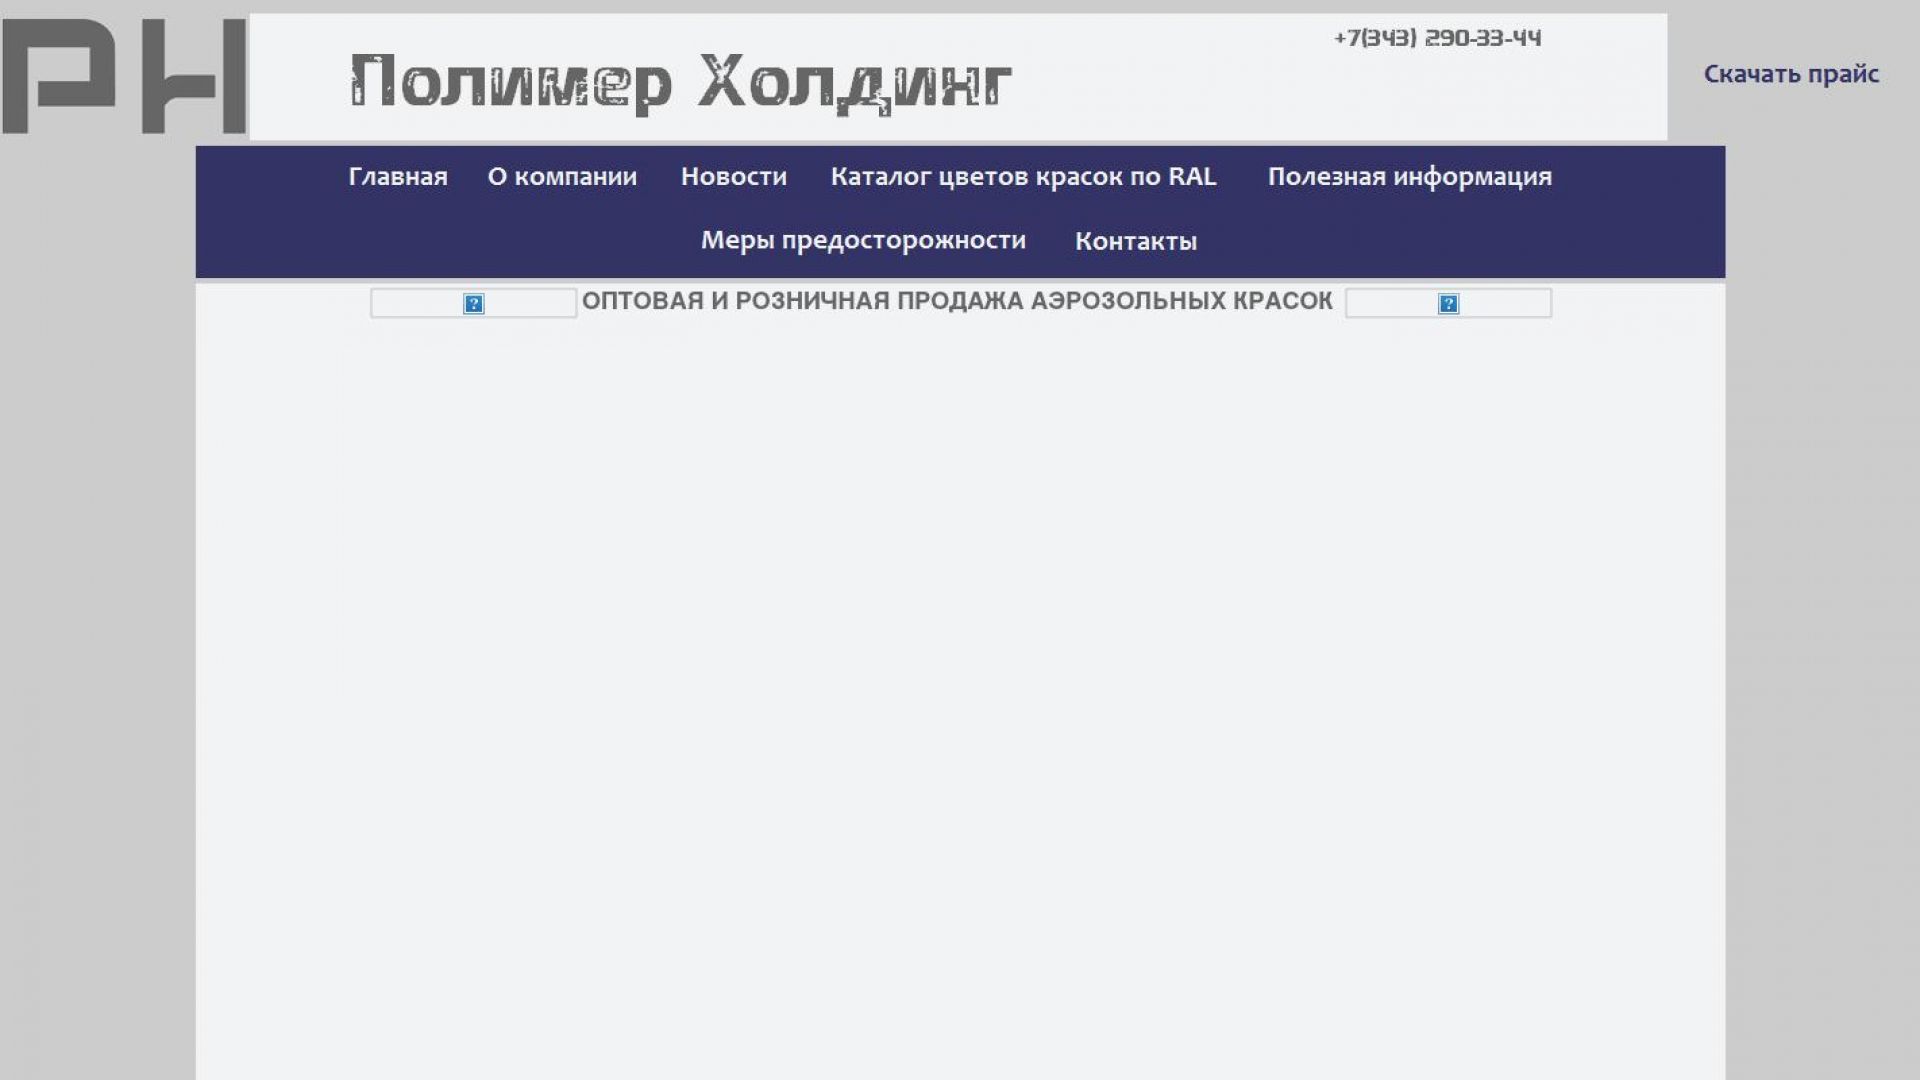This screenshot has width=1920, height=1080.
Task: Click the phone number +7(343) 290-33-44
Action: 1437,38
